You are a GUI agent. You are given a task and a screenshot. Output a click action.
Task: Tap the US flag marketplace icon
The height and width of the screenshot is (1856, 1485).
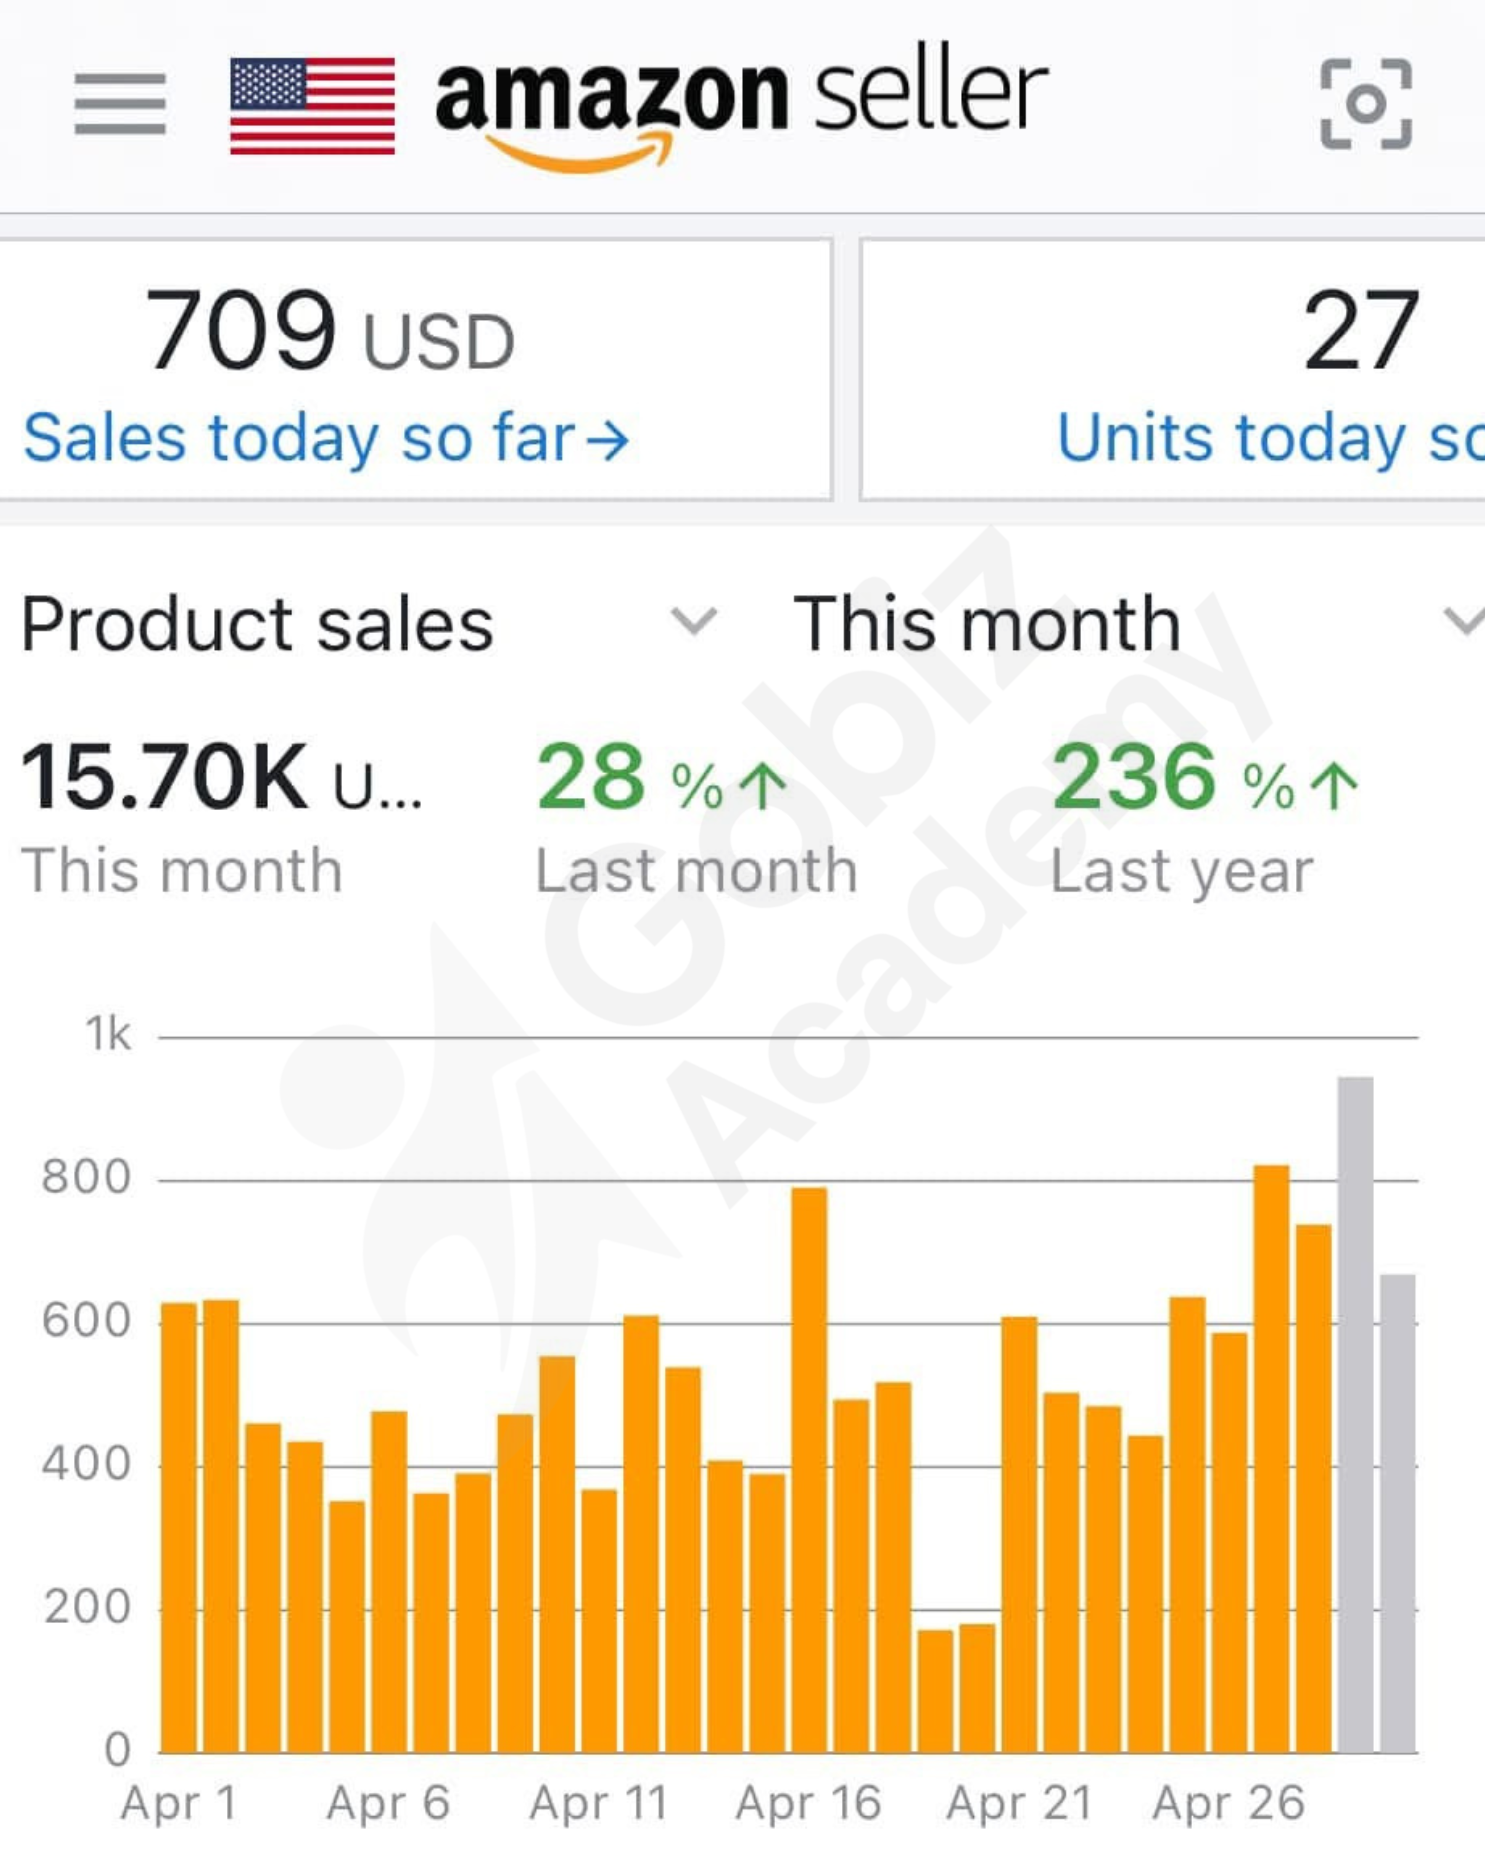tap(312, 105)
